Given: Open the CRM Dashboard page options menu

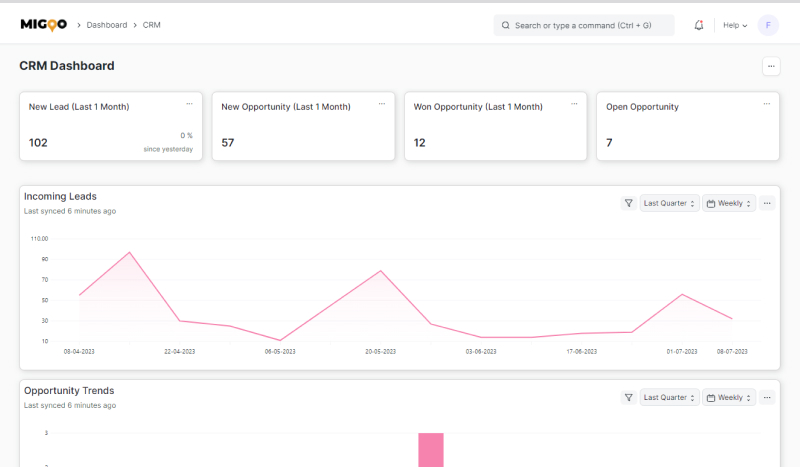Looking at the screenshot, I should tap(771, 66).
